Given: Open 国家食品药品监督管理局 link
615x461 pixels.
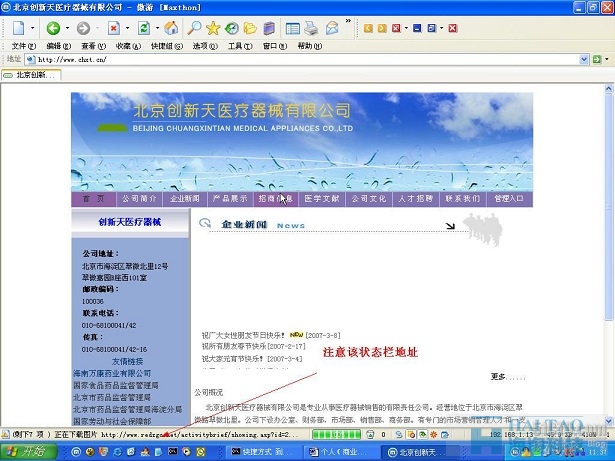Looking at the screenshot, I should (x=116, y=385).
